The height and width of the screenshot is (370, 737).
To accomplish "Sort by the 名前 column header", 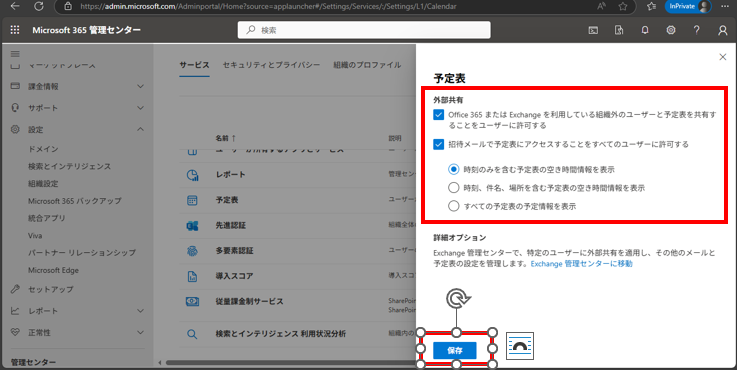I will tap(226, 138).
